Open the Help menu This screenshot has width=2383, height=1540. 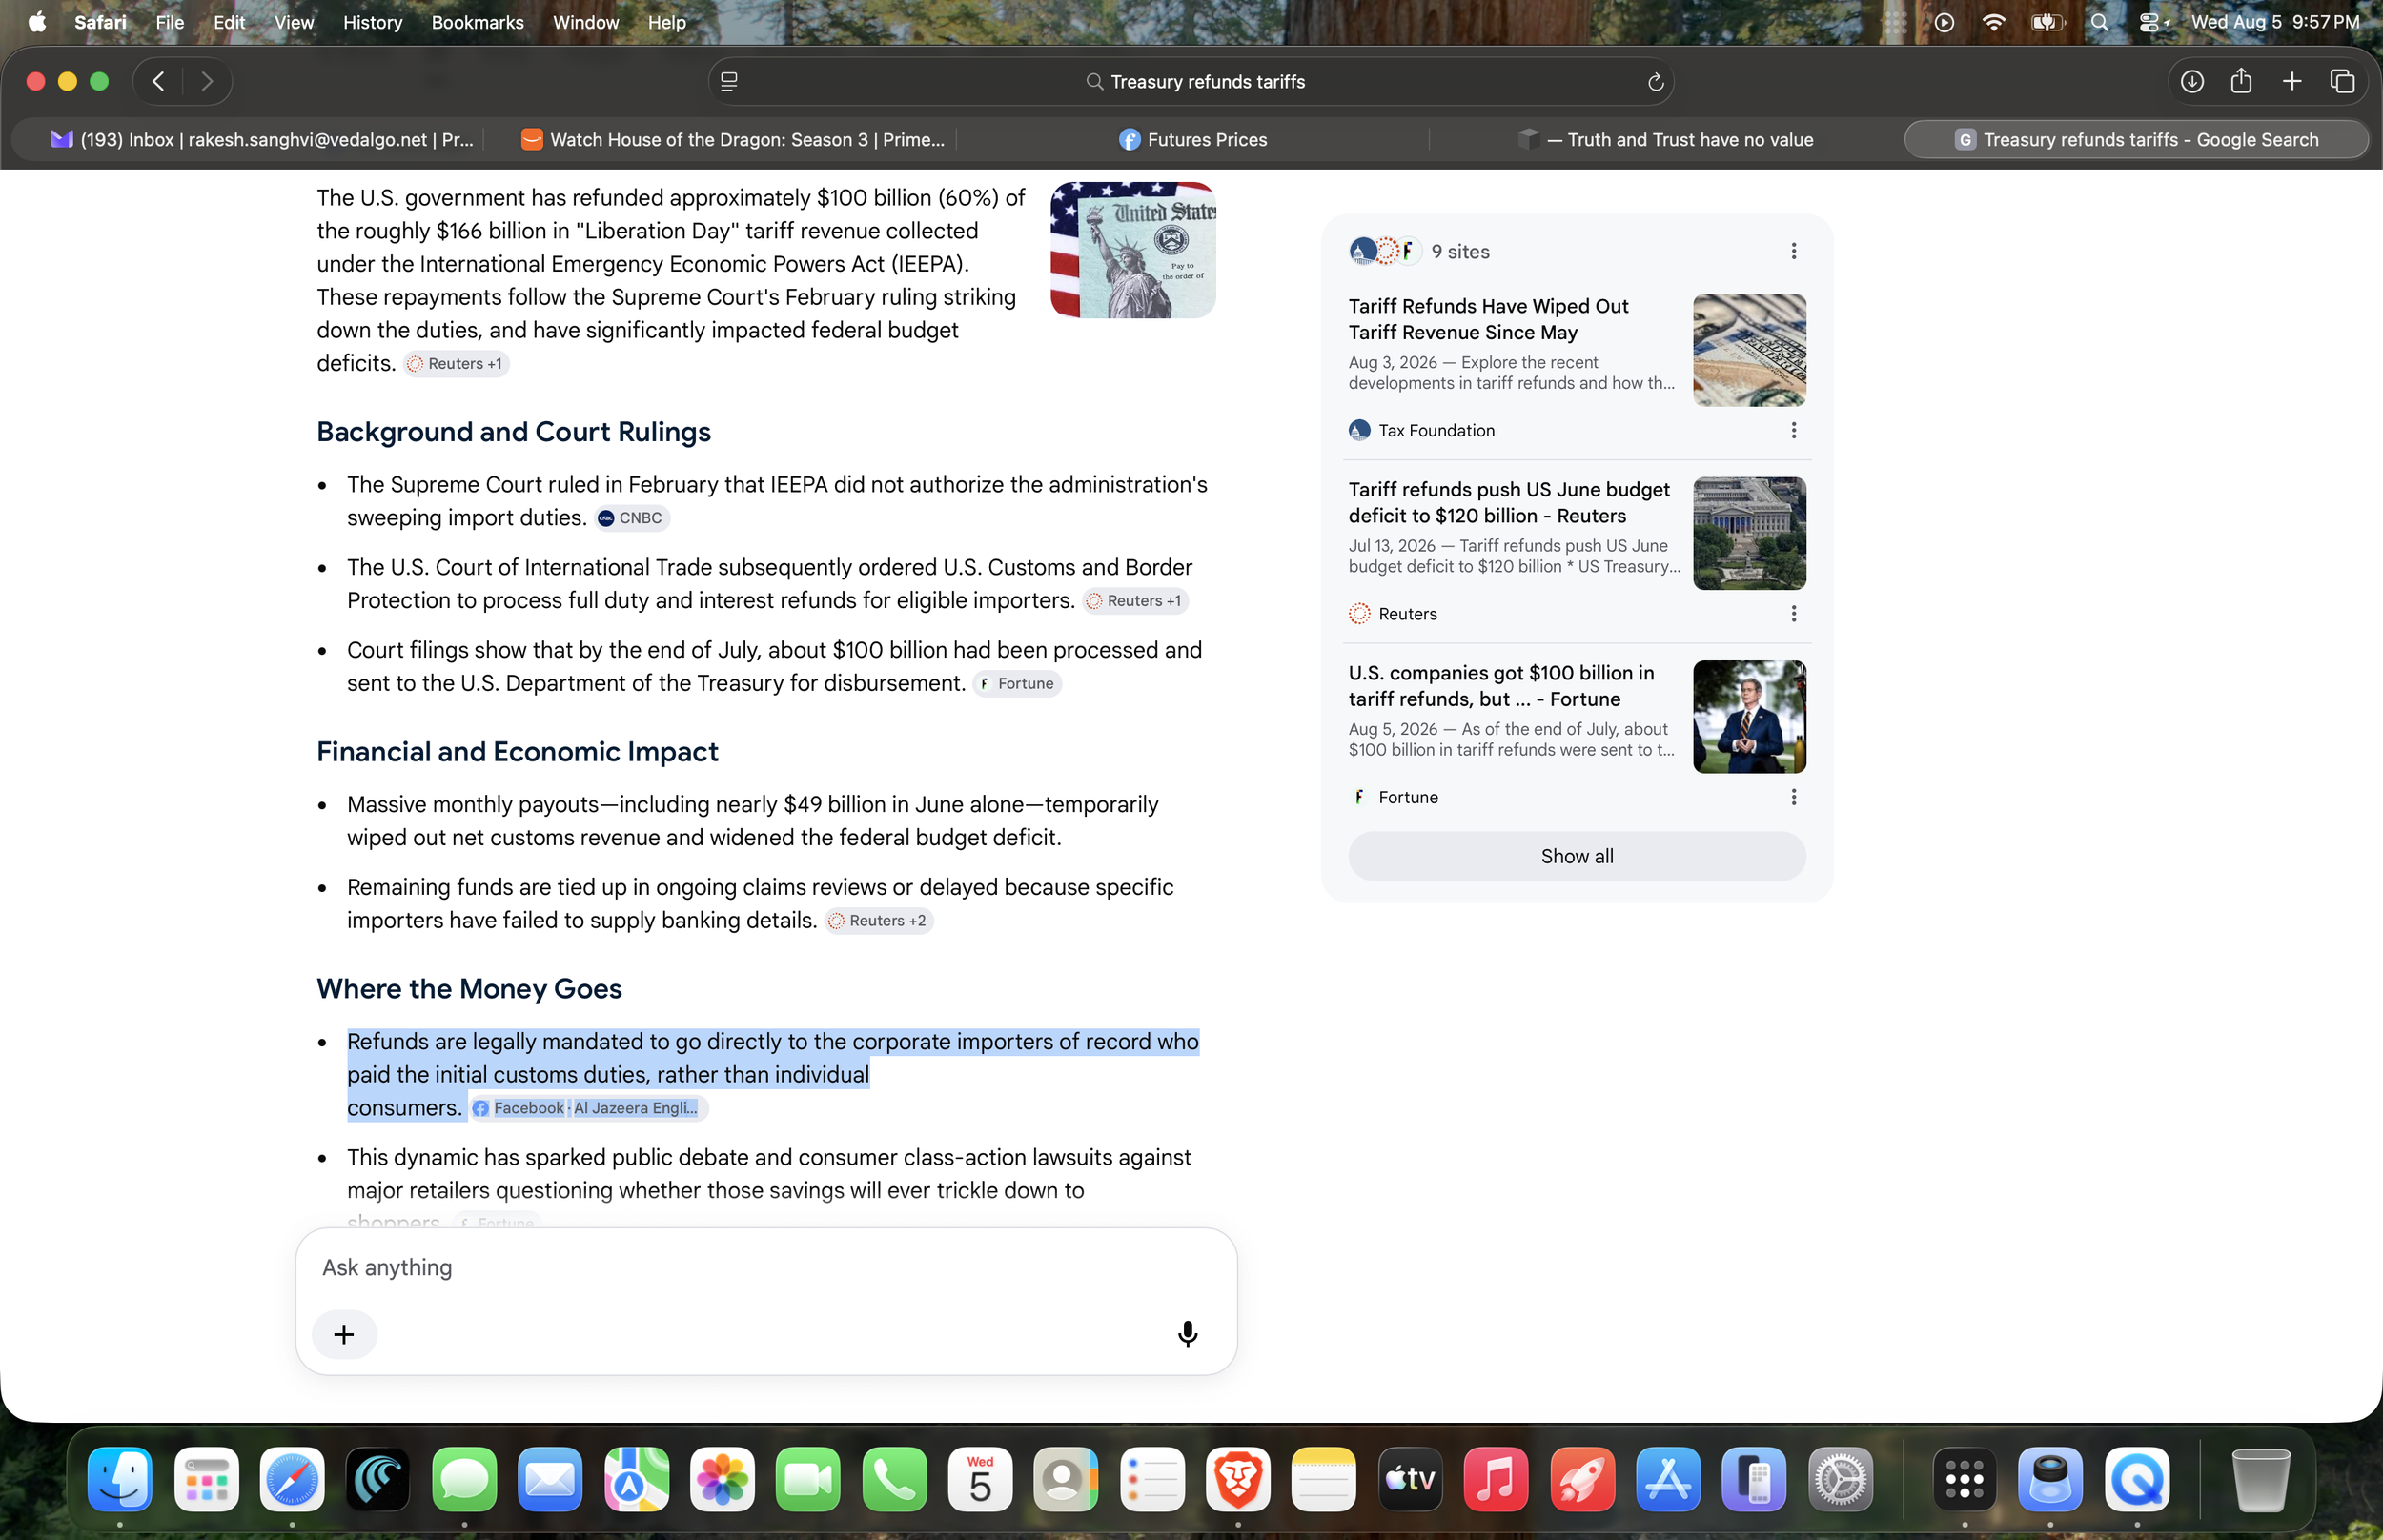(666, 22)
